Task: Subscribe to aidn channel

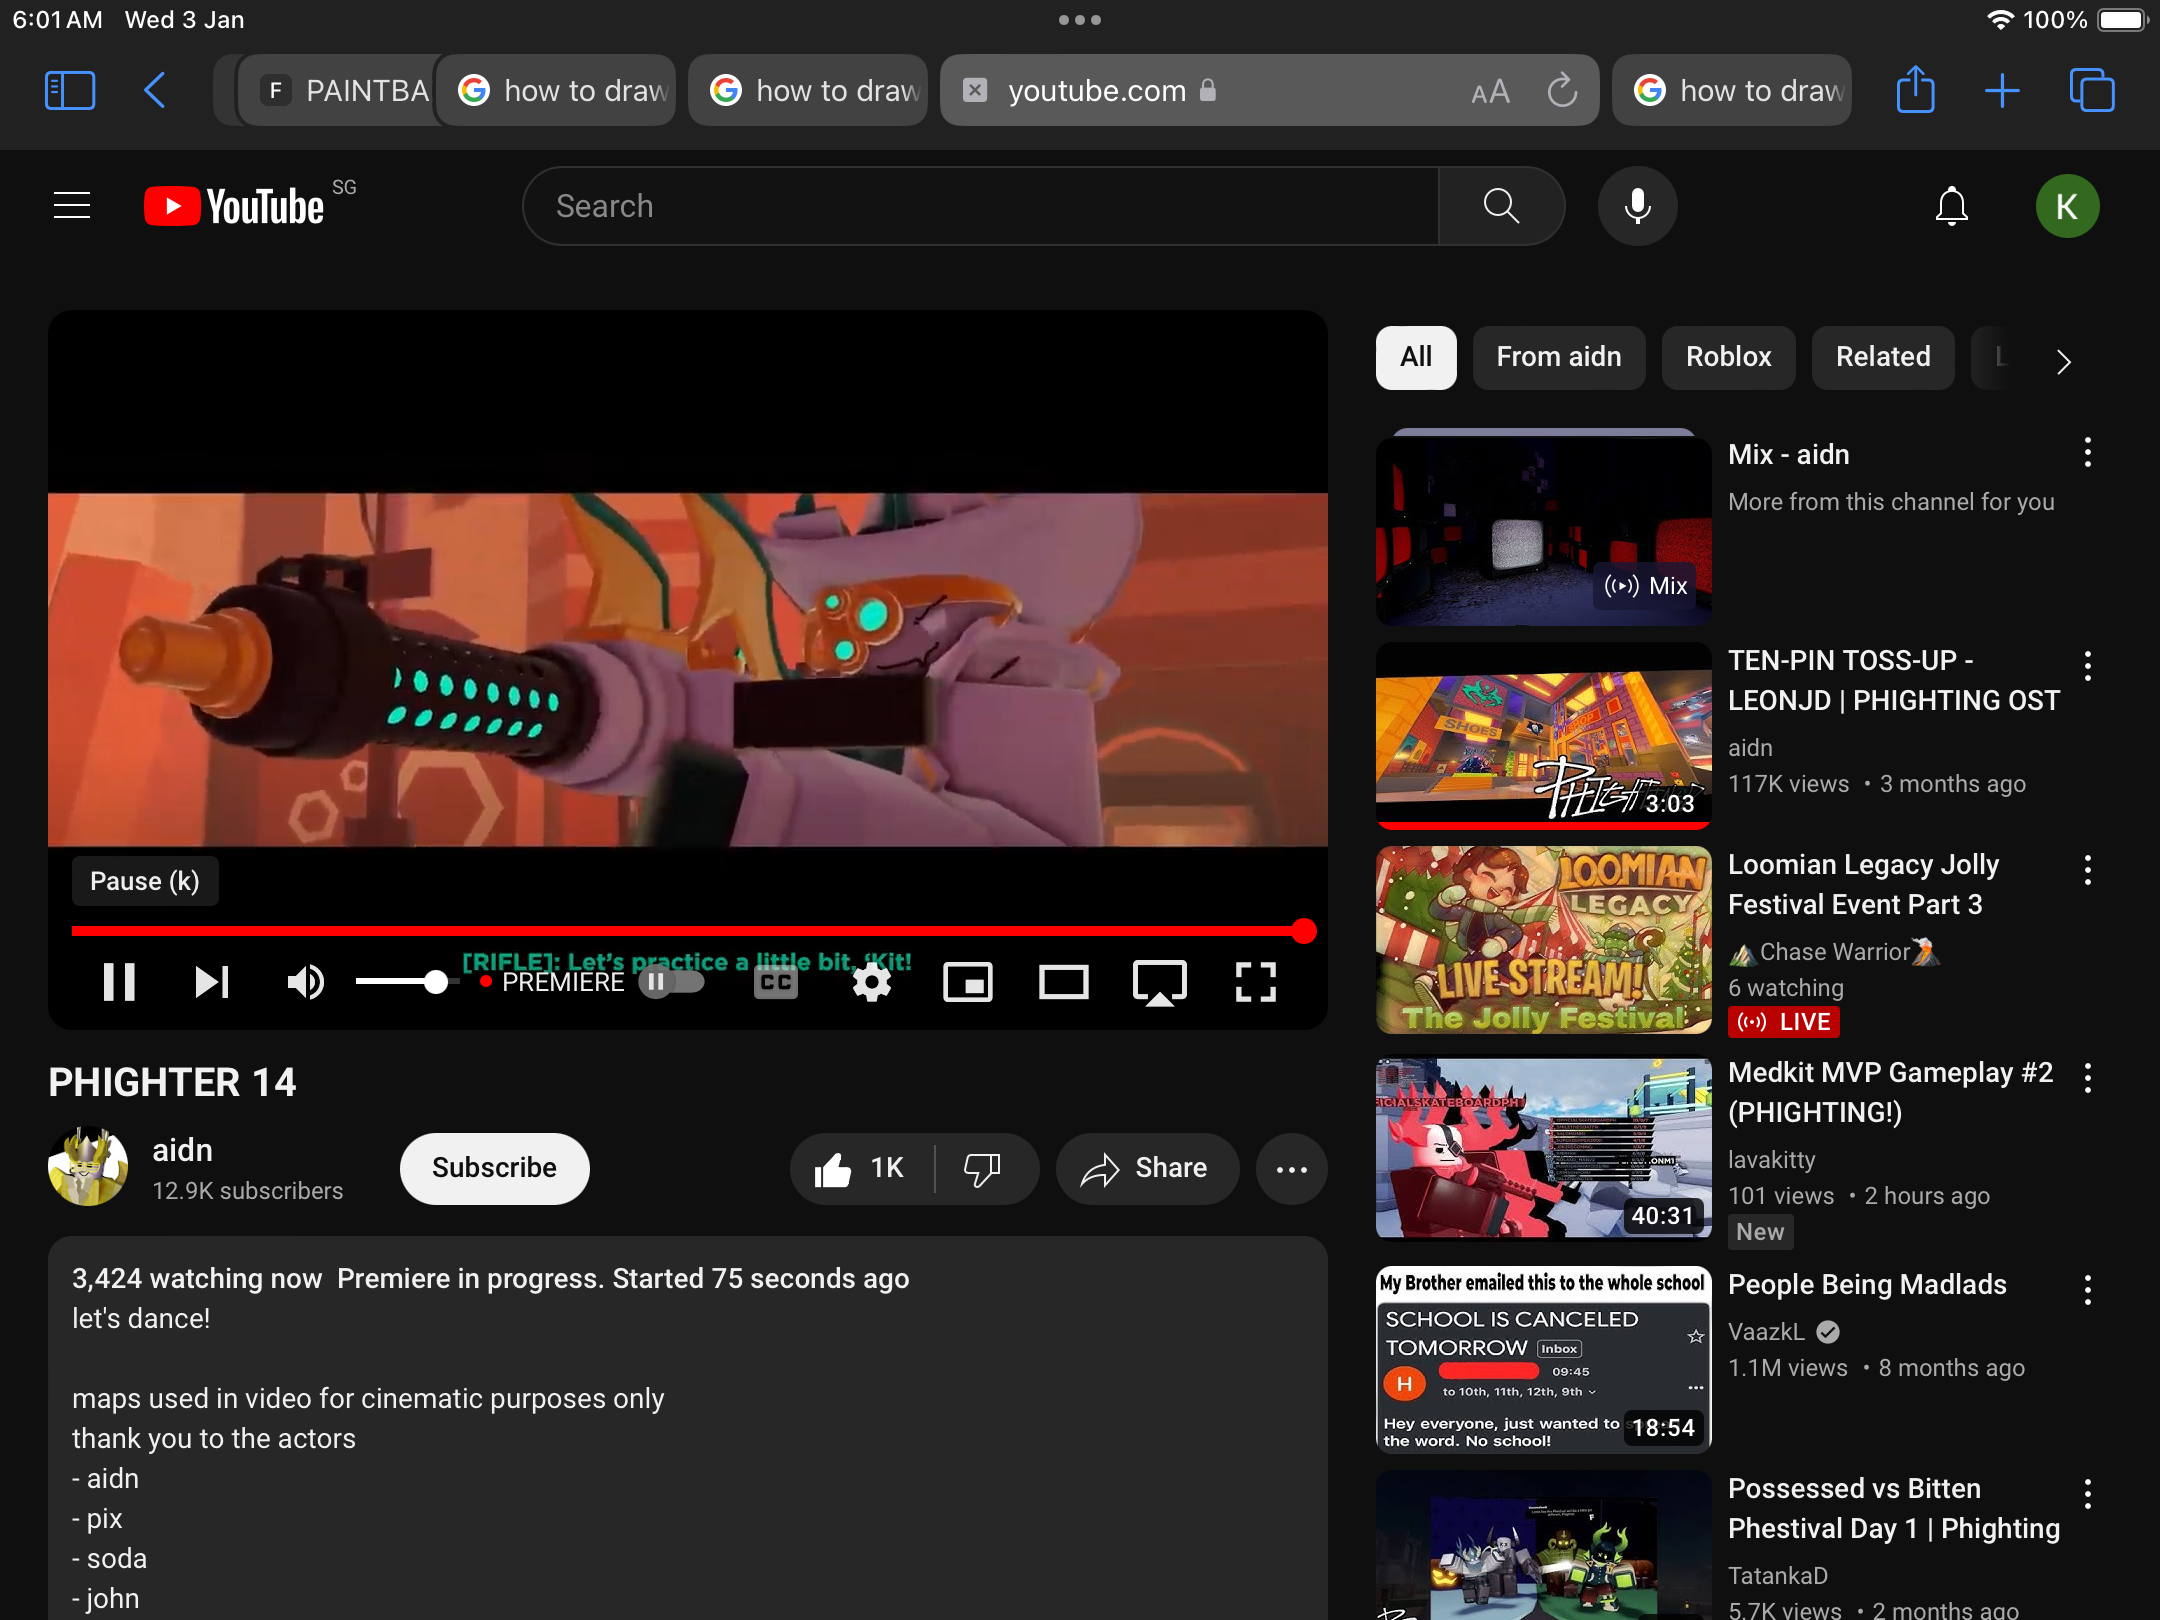Action: point(494,1168)
